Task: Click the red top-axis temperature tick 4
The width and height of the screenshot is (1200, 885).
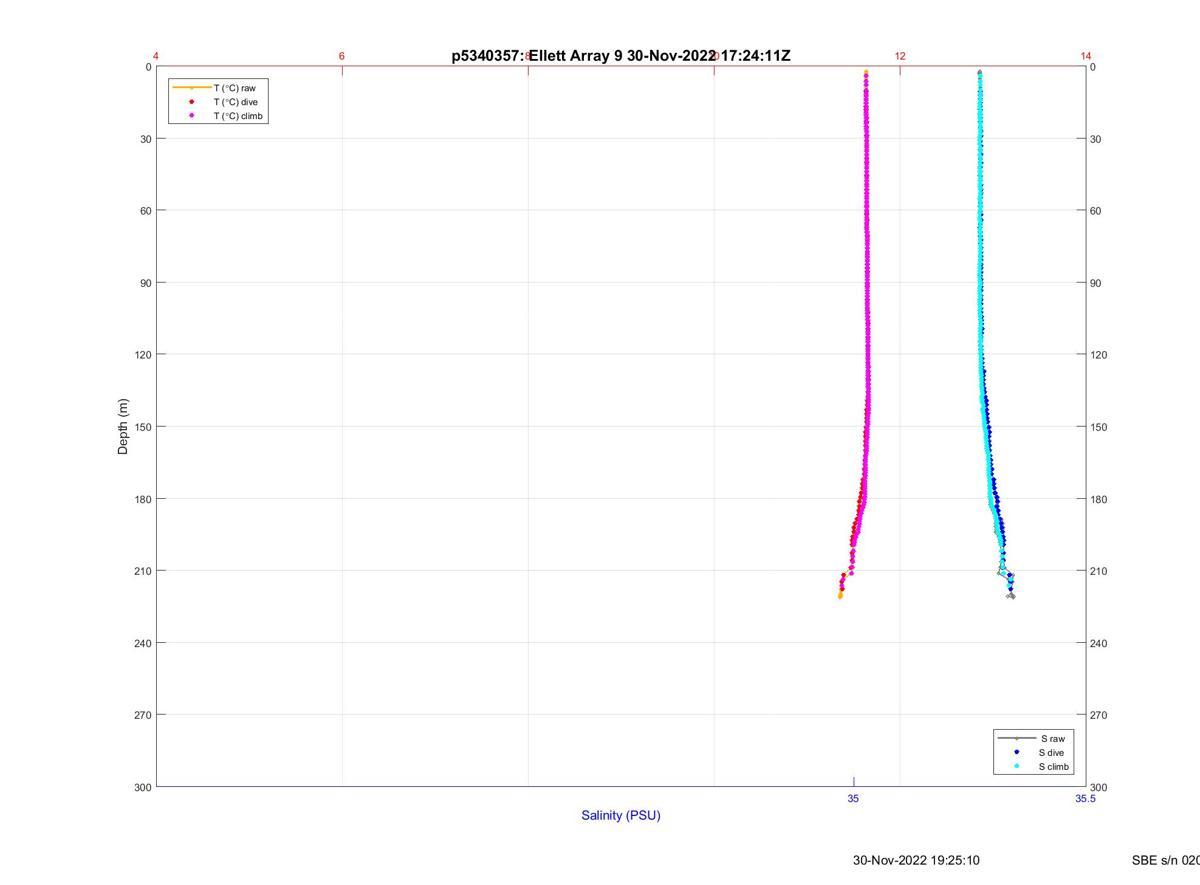Action: coord(157,56)
